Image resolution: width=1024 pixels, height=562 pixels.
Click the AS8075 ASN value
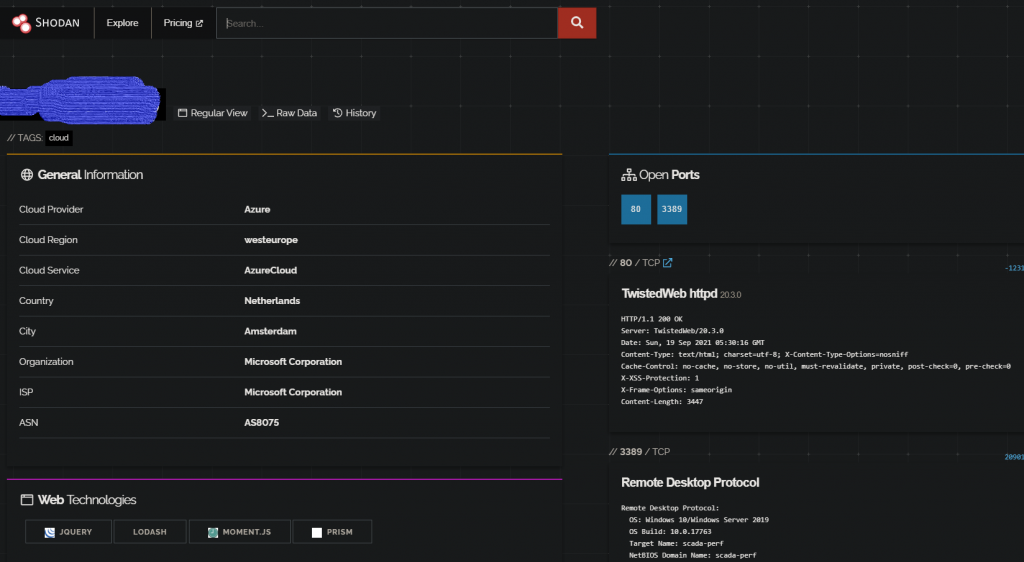point(261,422)
